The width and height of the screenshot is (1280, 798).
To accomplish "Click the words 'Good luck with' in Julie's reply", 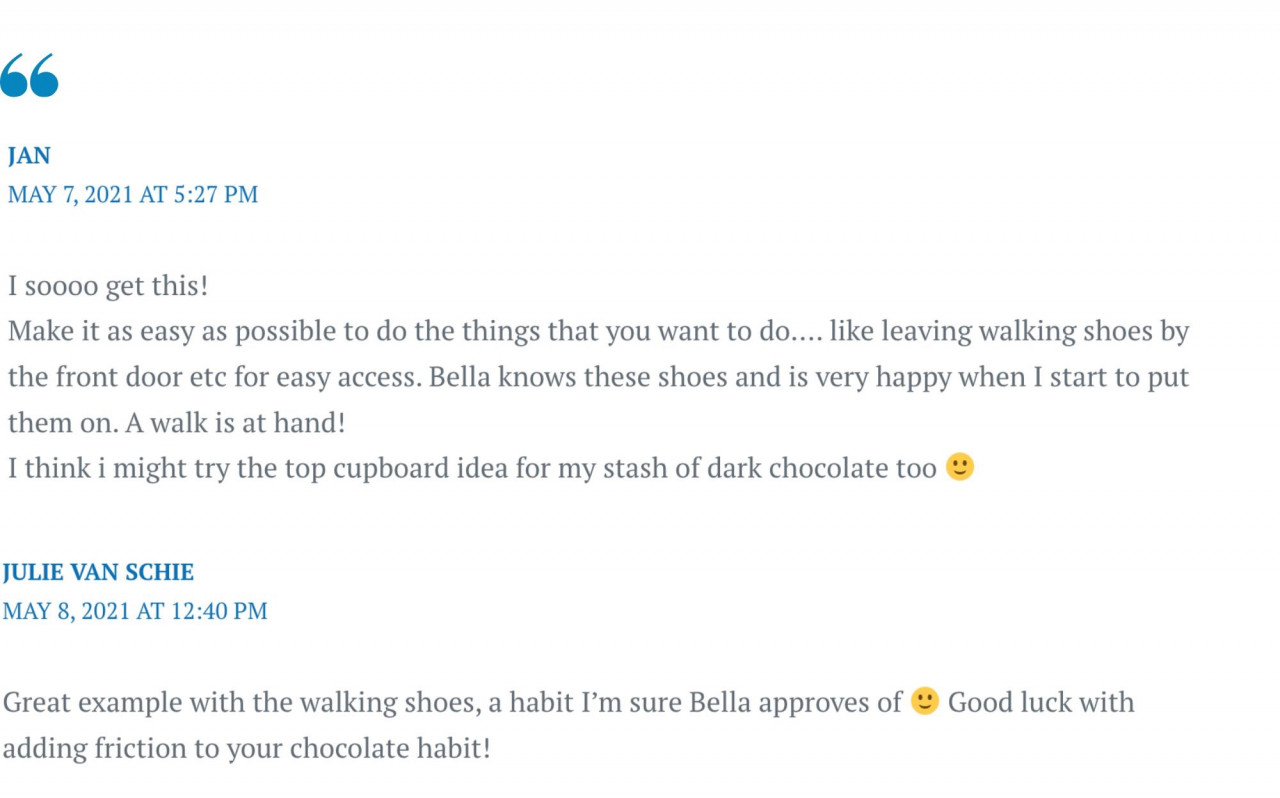I will point(1041,702).
